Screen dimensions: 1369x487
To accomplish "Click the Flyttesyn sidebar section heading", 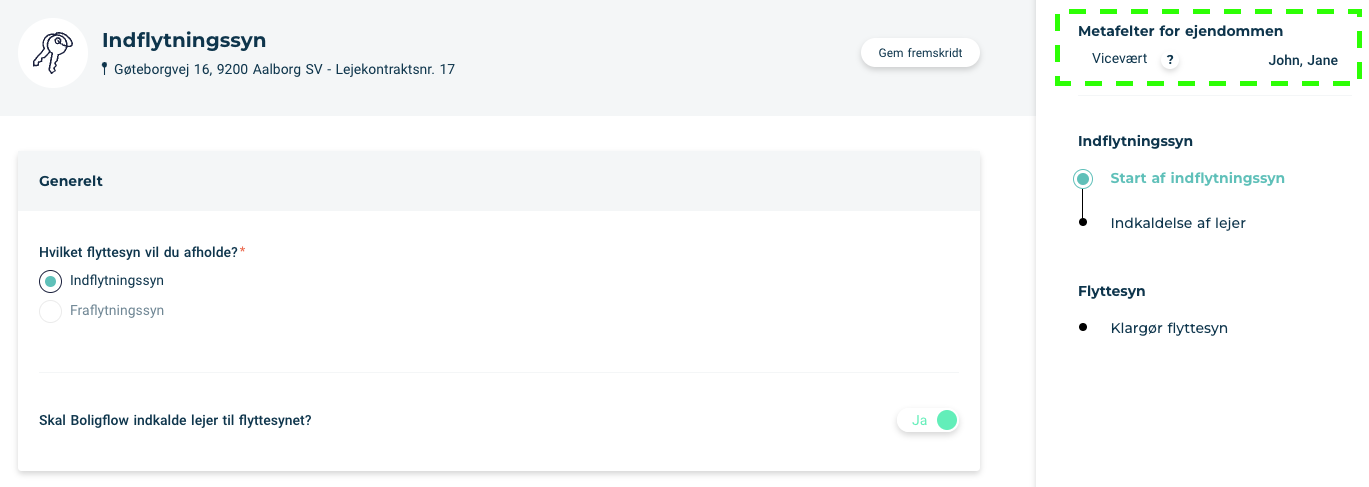I will (1111, 291).
